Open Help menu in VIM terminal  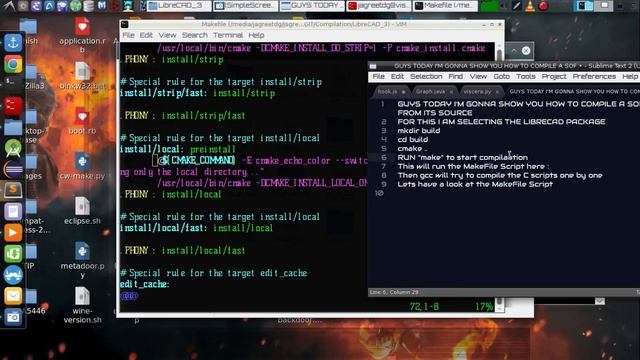pos(256,35)
